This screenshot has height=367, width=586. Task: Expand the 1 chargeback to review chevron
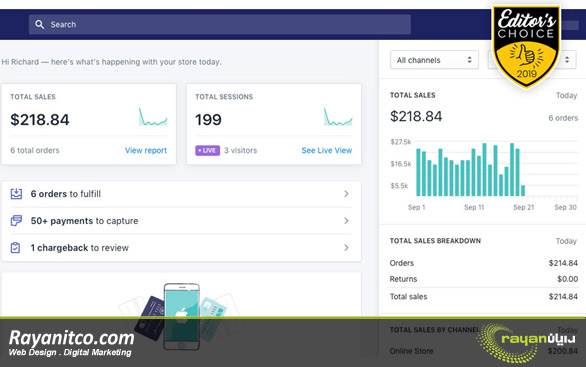pos(346,247)
